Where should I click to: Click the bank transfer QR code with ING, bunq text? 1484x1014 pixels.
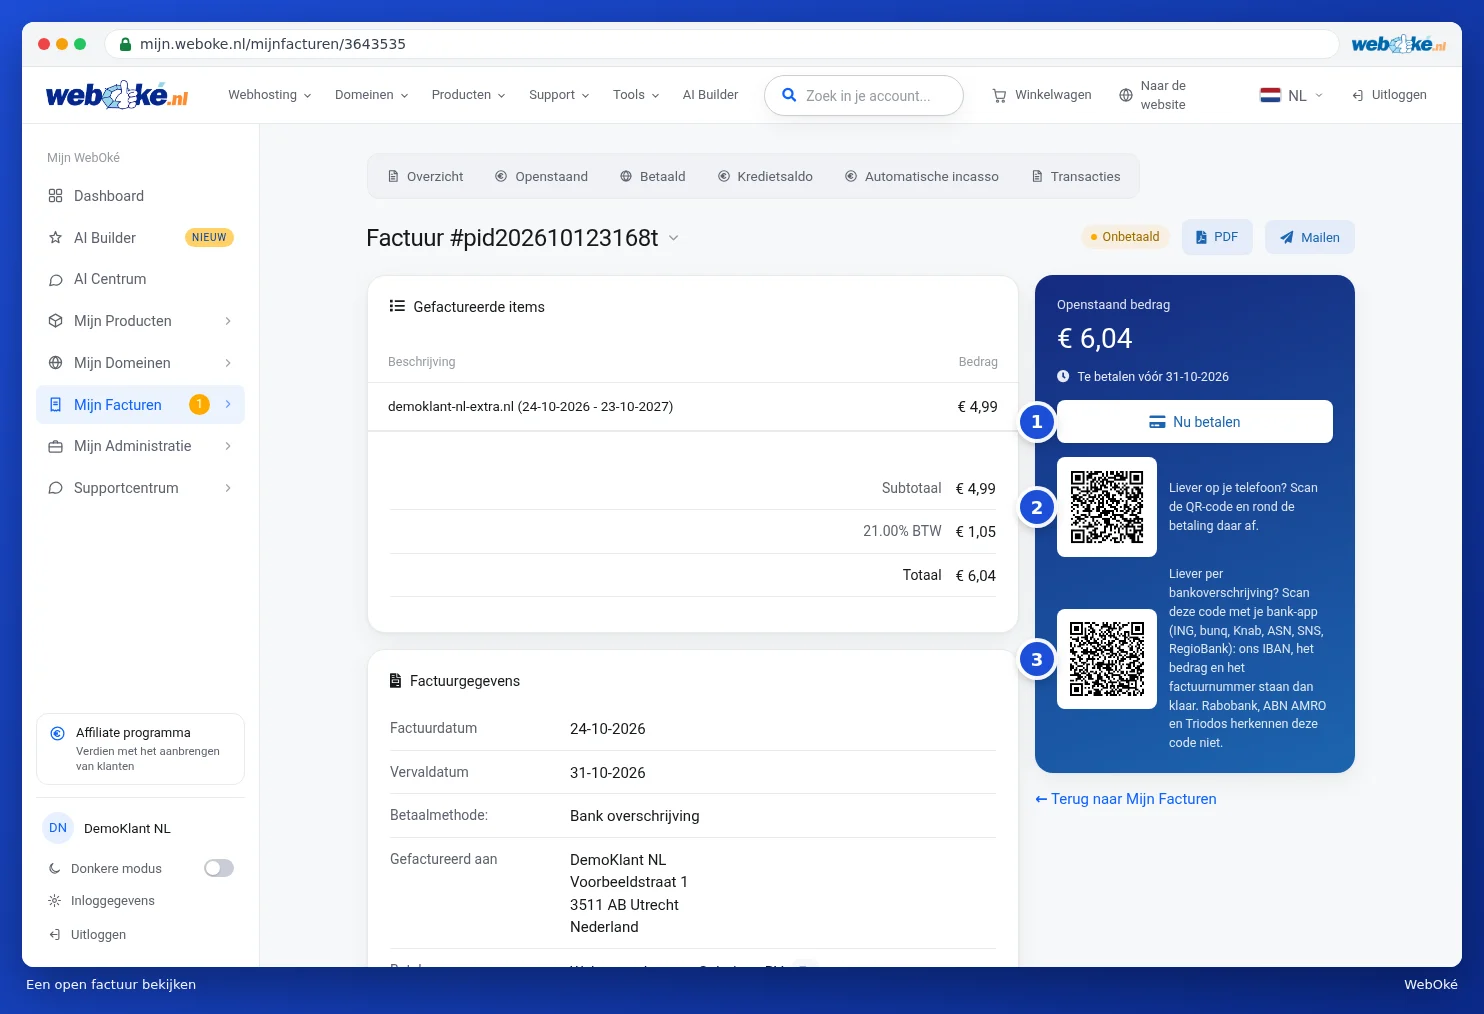tap(1107, 659)
